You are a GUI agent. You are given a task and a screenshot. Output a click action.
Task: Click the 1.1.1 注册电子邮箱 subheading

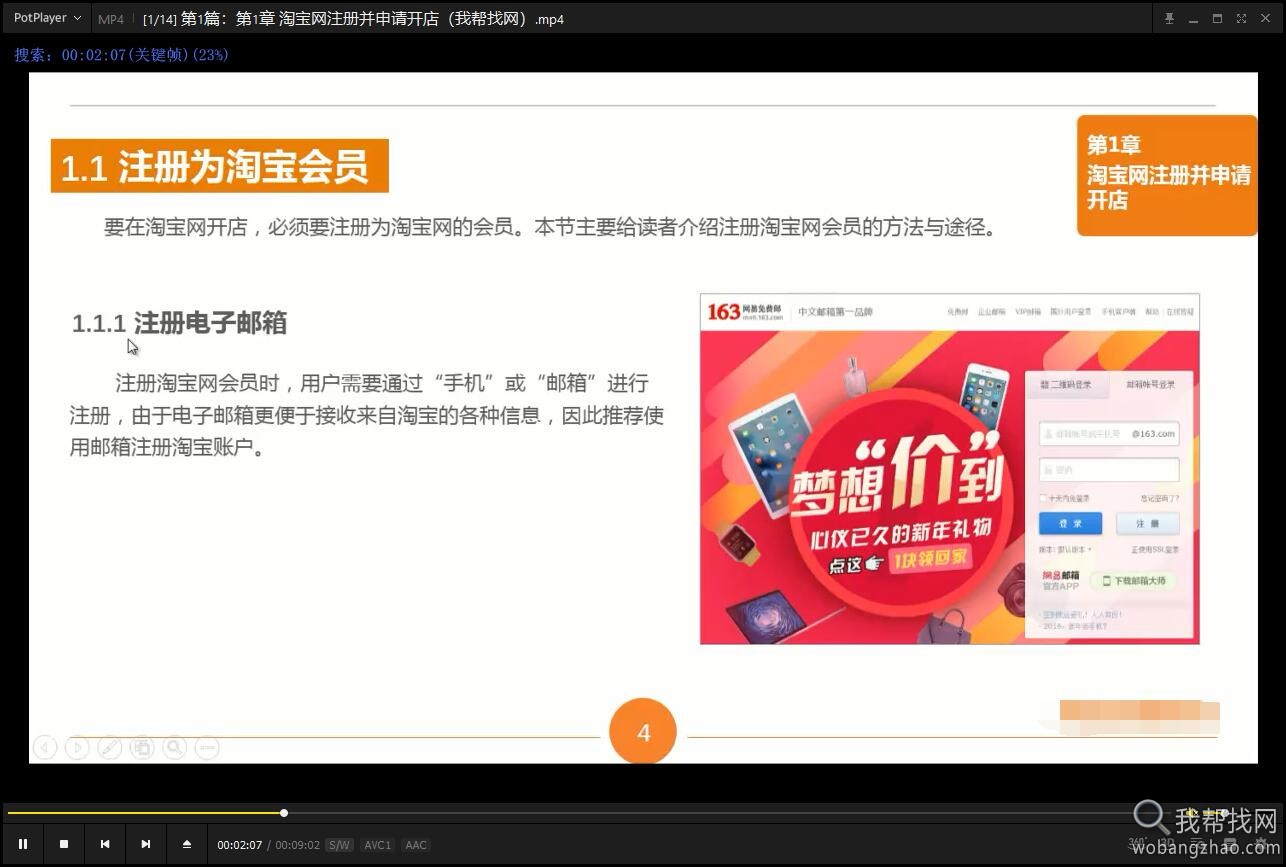tap(180, 323)
